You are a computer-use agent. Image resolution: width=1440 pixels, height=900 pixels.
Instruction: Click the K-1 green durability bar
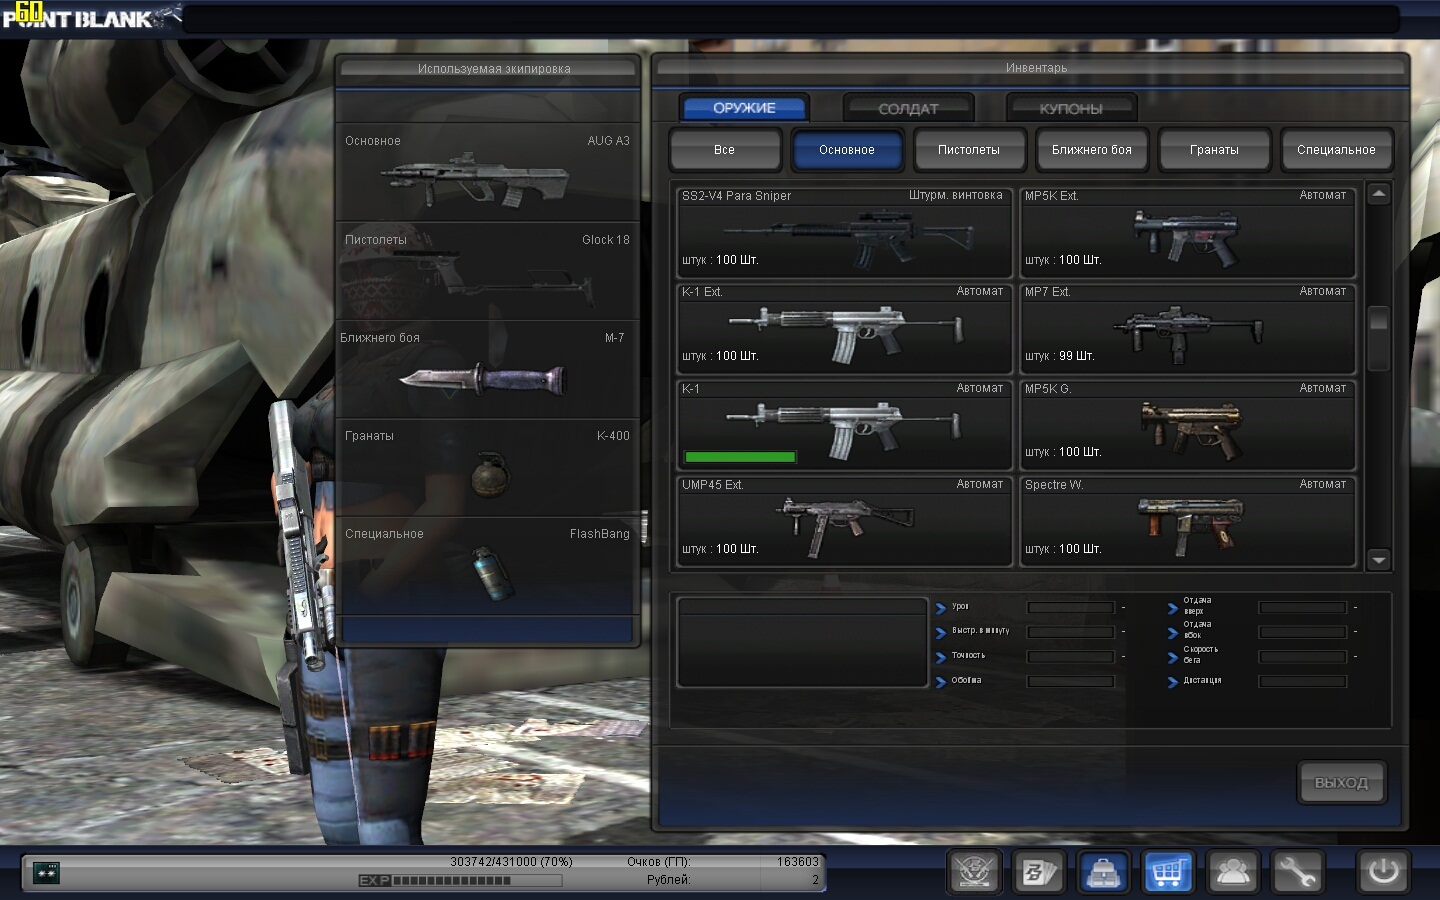pyautogui.click(x=740, y=457)
